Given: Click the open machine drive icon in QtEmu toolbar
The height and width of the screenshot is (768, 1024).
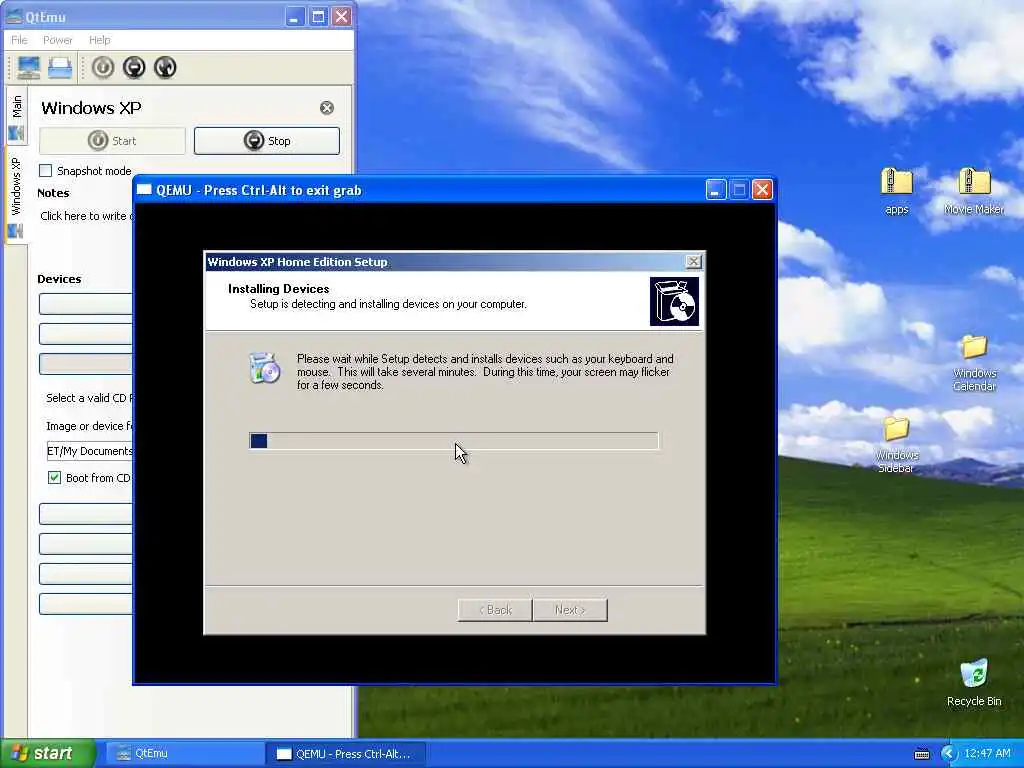Looking at the screenshot, I should (60, 67).
